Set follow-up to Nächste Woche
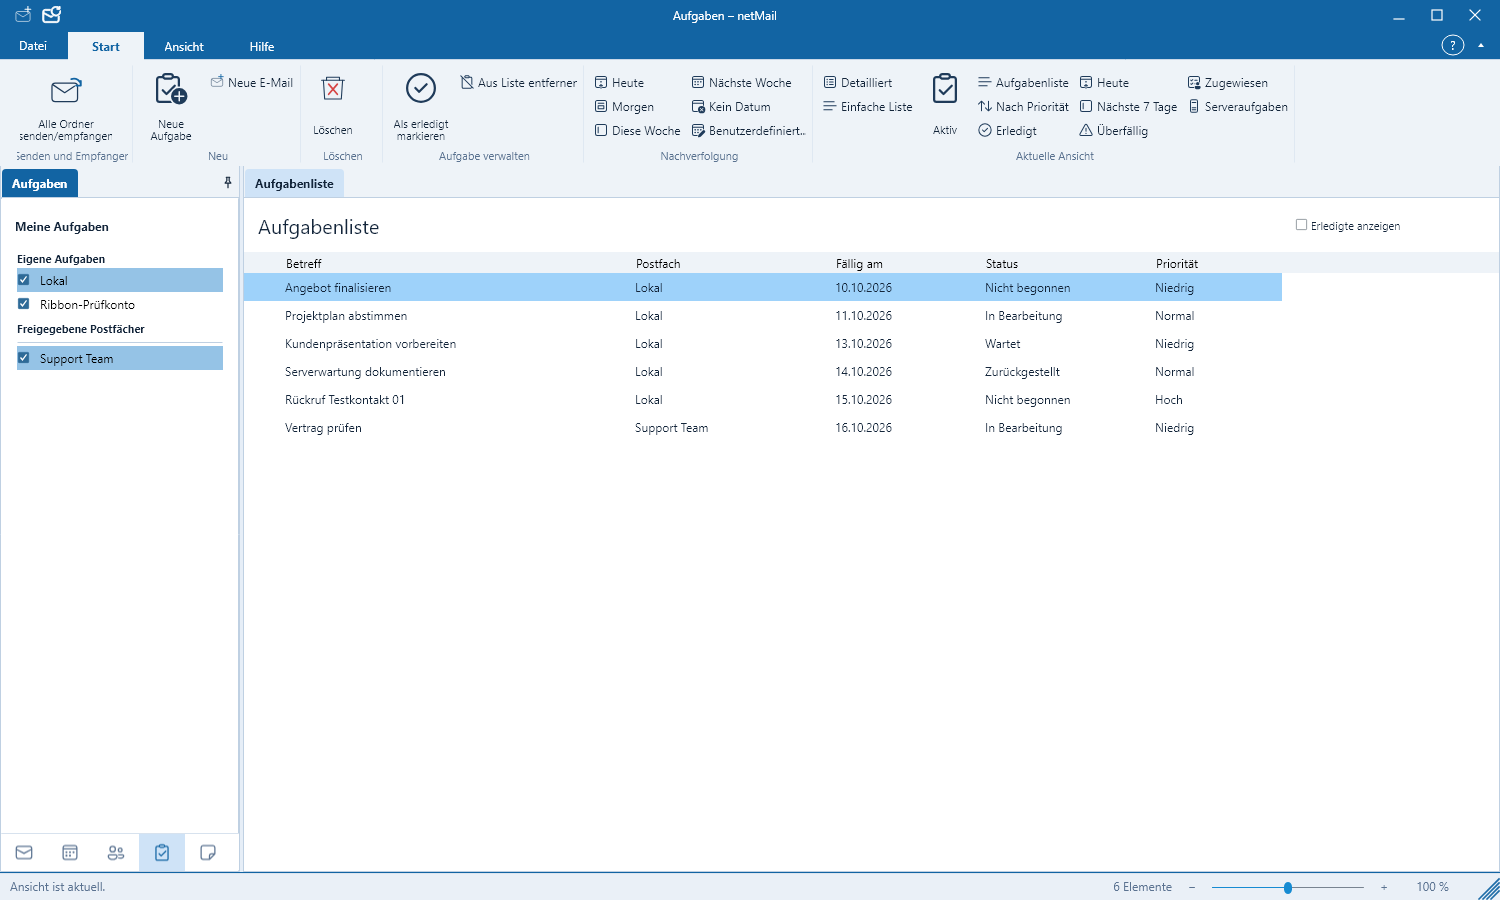1500x900 pixels. [741, 83]
